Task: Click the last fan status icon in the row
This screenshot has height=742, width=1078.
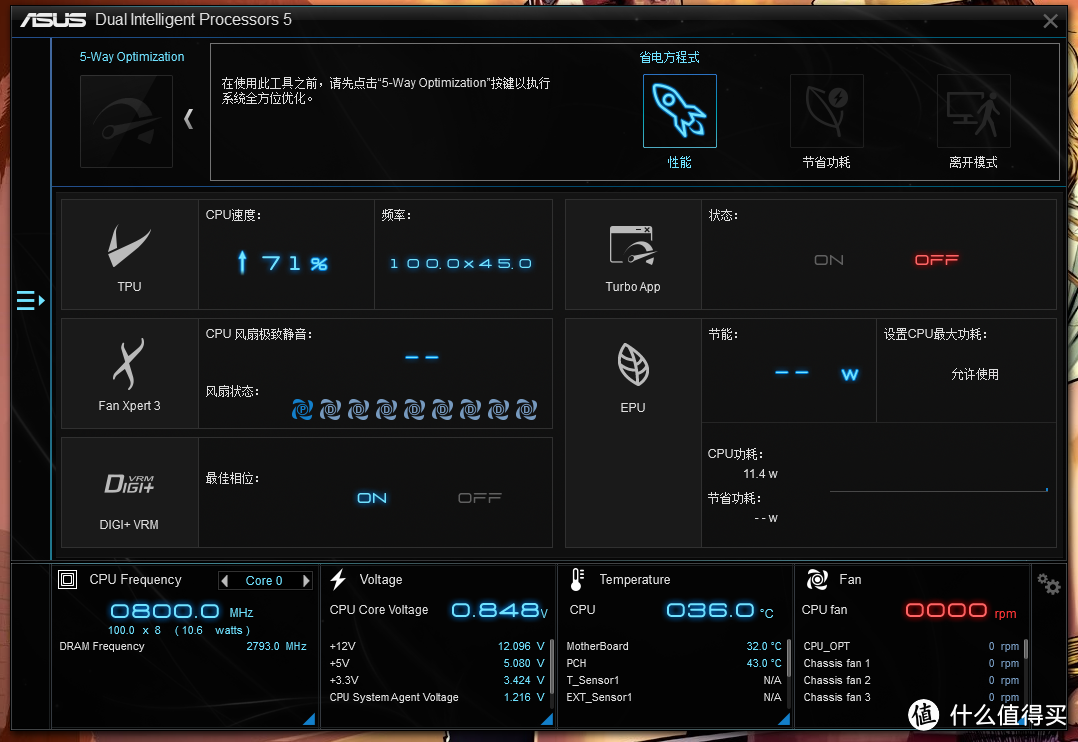Action: [x=527, y=410]
